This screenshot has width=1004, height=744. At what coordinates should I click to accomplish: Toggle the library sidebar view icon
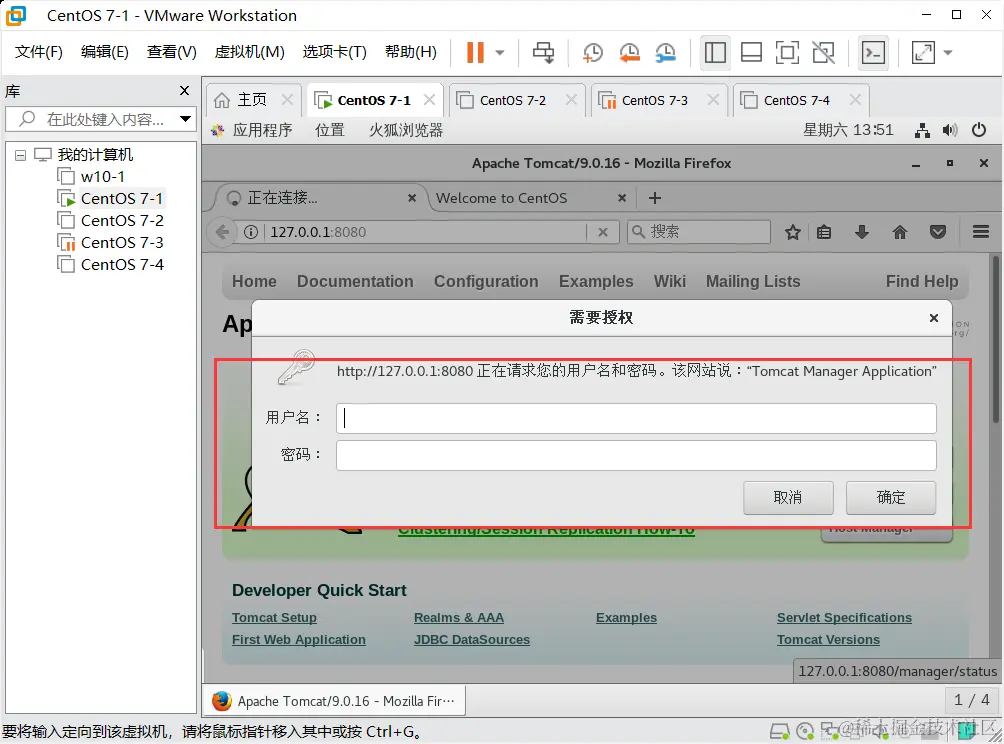pos(715,53)
